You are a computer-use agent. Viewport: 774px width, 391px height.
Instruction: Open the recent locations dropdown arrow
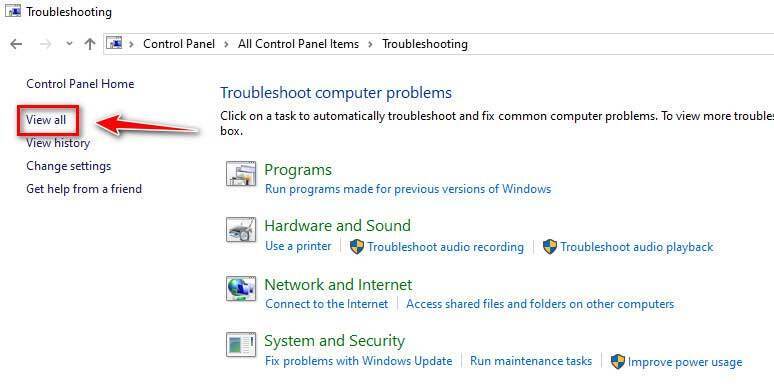pos(70,44)
